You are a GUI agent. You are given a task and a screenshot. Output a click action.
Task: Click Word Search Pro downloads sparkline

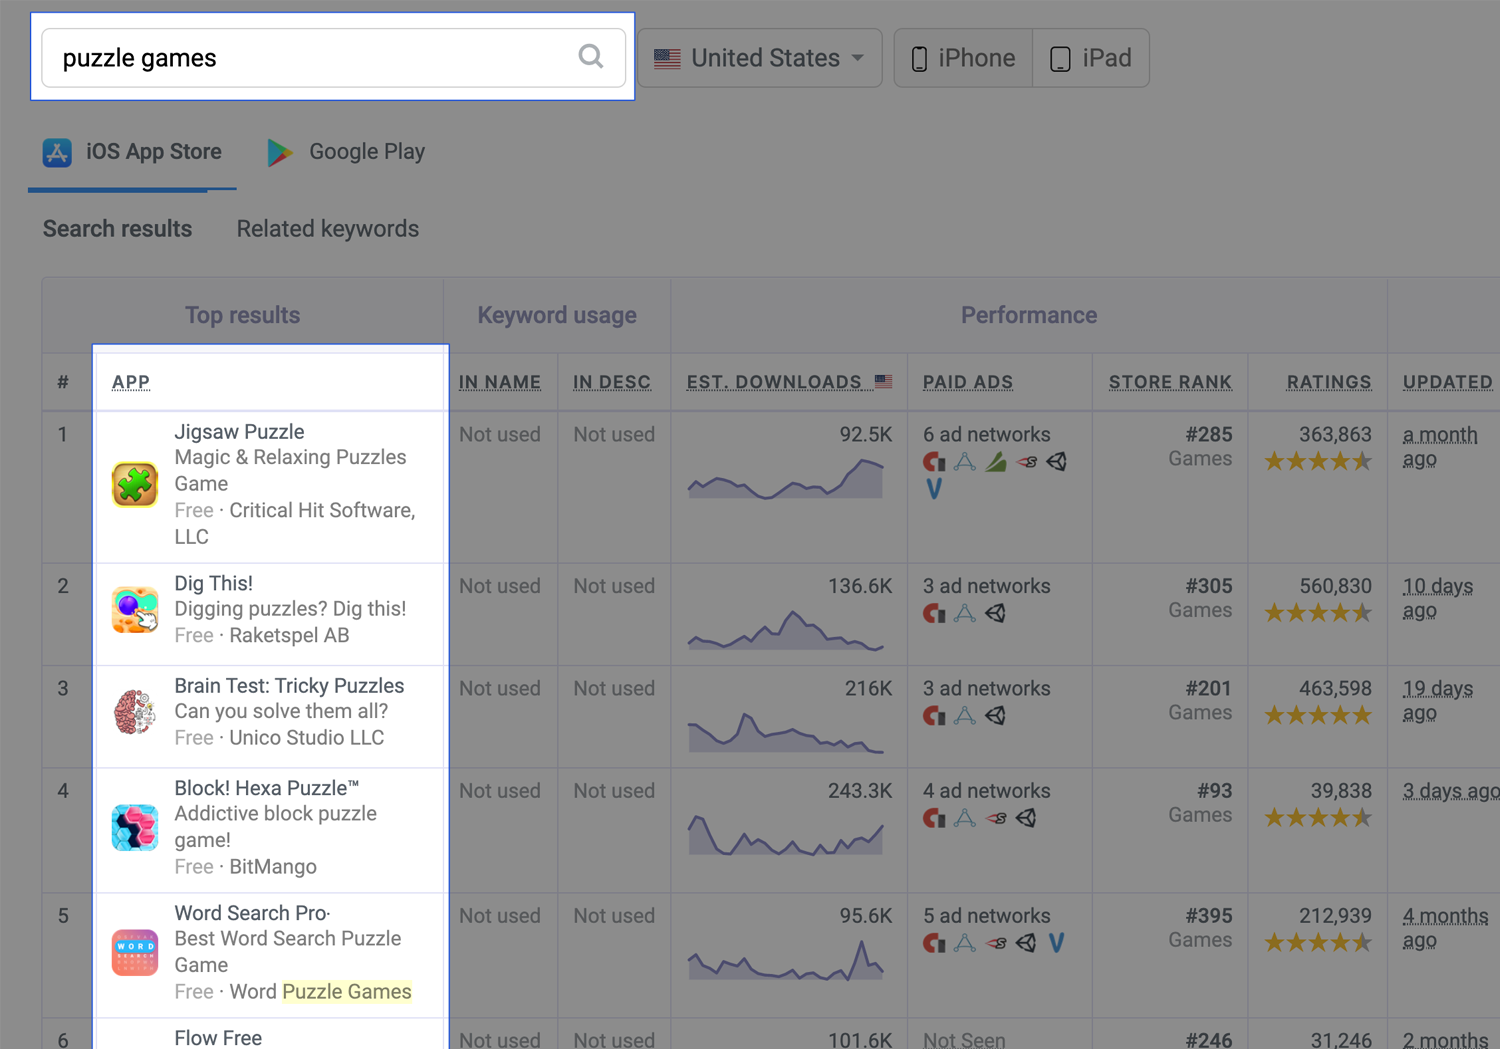coord(786,959)
